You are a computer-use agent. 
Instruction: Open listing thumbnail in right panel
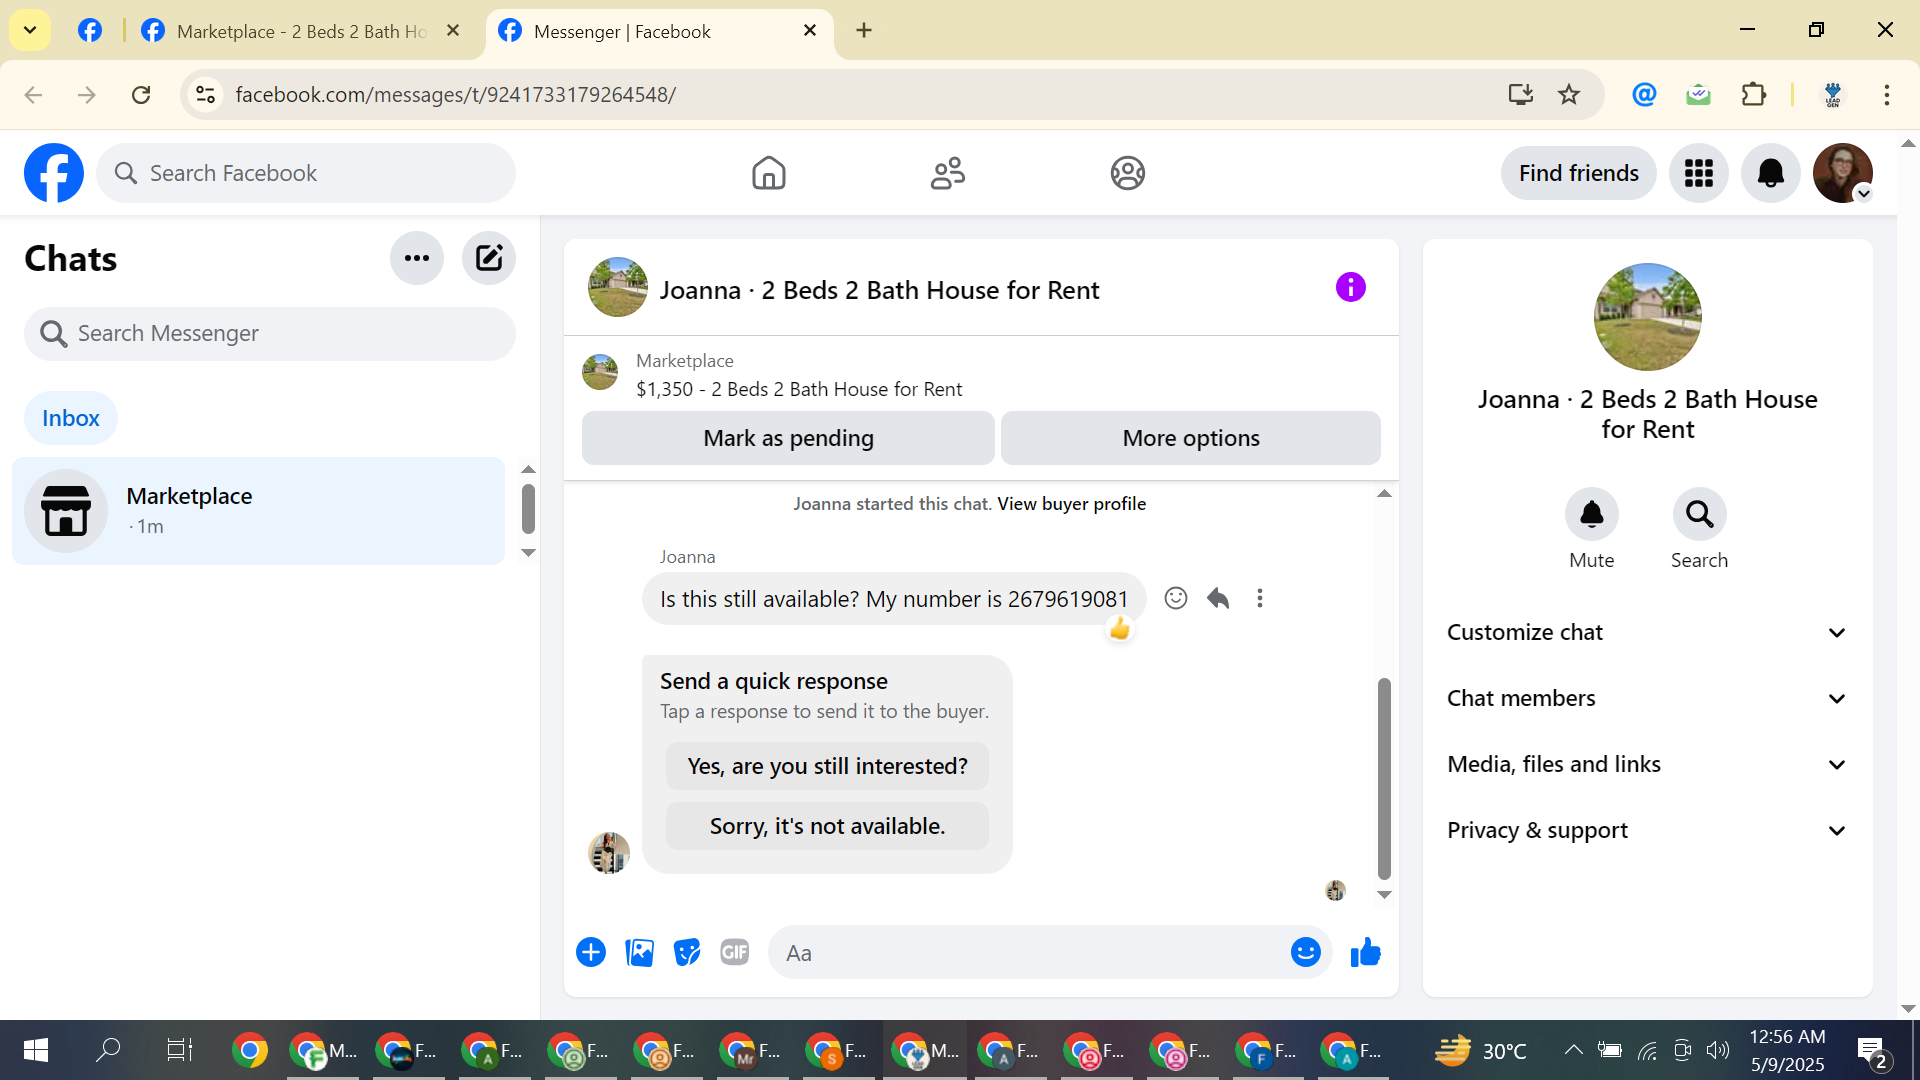1647,317
